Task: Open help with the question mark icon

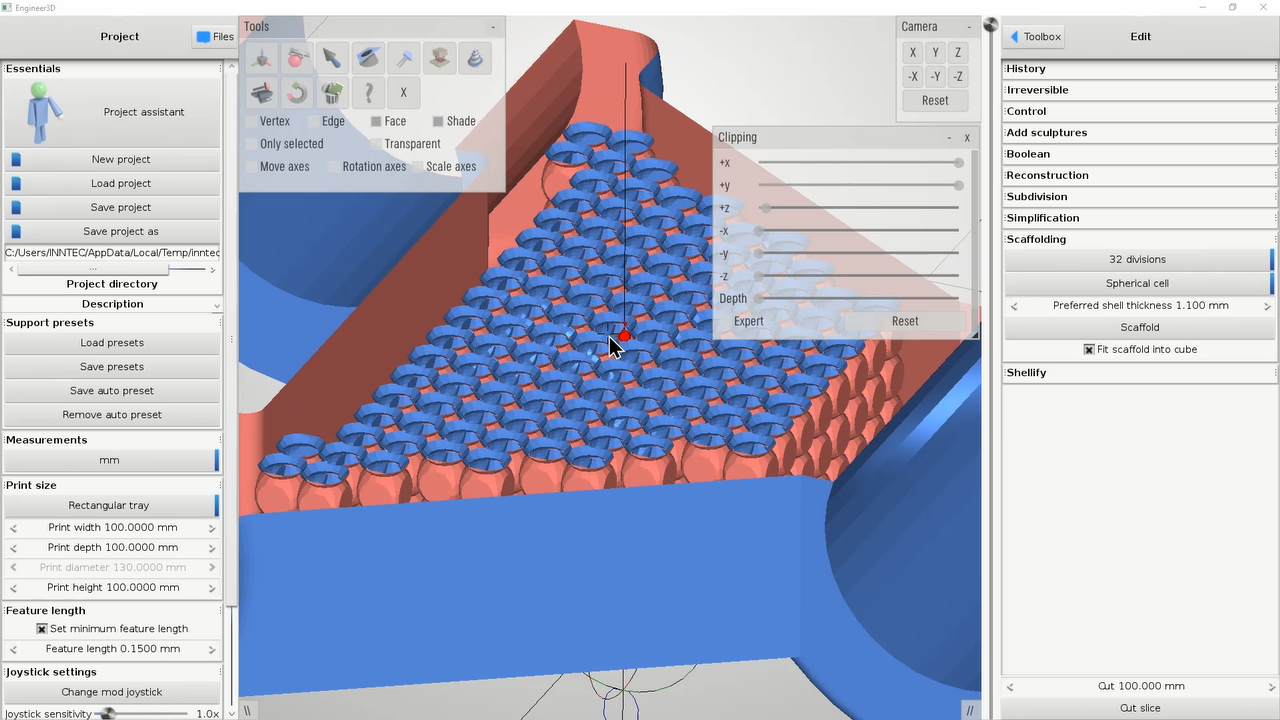Action: pyautogui.click(x=369, y=93)
